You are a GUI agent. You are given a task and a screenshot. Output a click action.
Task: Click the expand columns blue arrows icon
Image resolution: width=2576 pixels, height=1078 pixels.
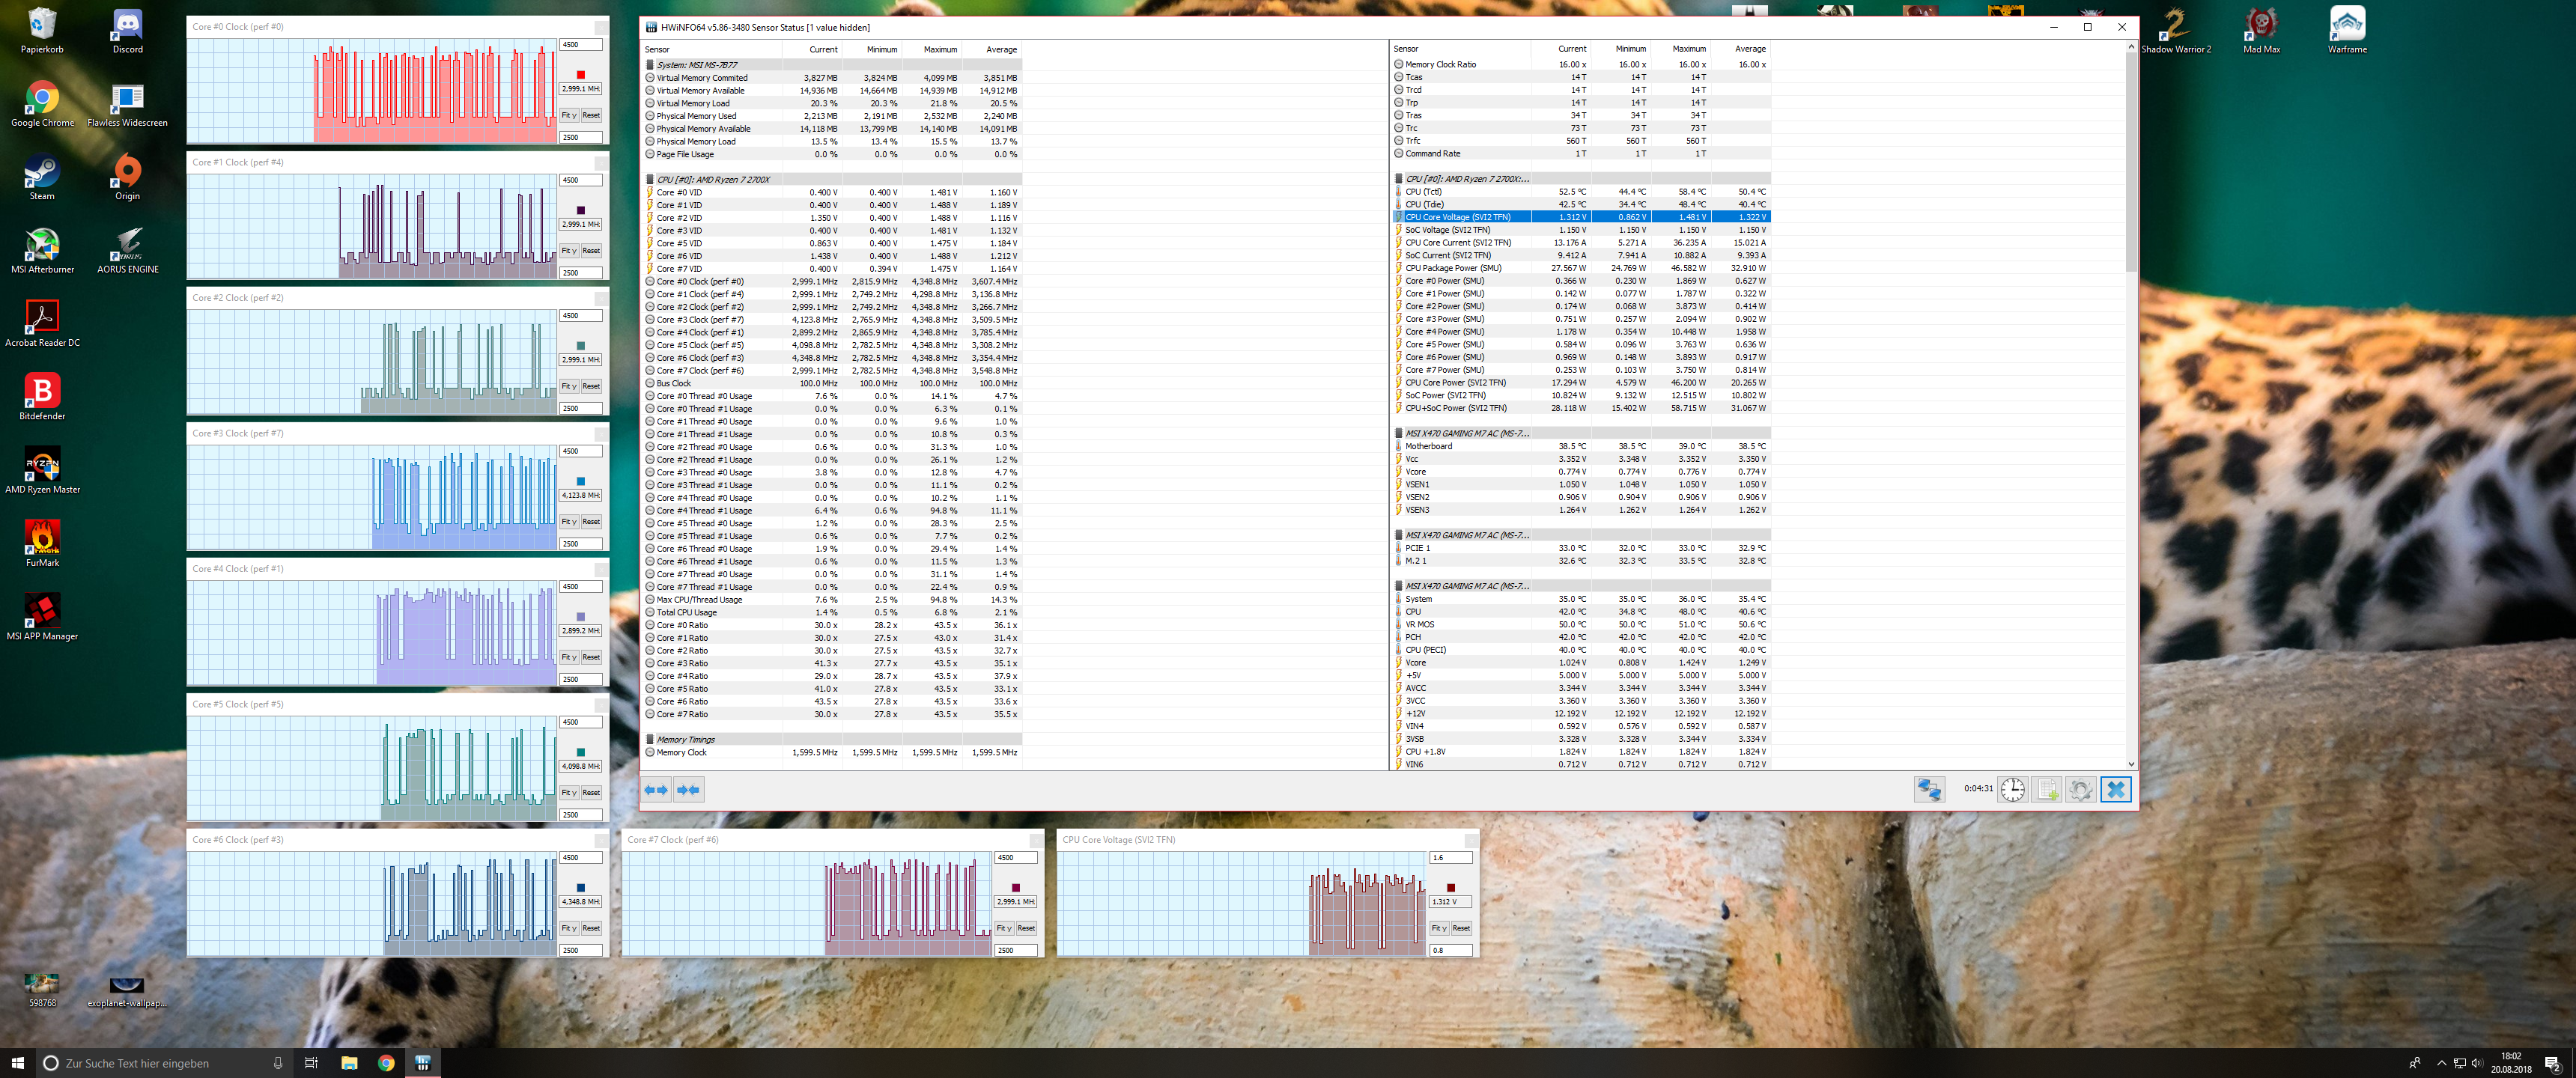(x=656, y=790)
